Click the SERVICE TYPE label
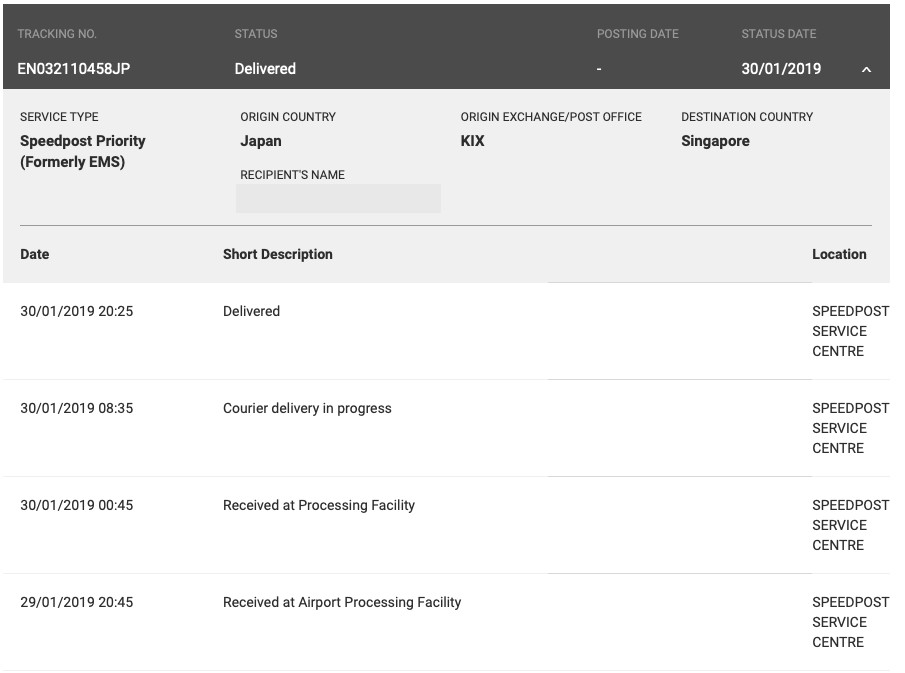 point(59,117)
